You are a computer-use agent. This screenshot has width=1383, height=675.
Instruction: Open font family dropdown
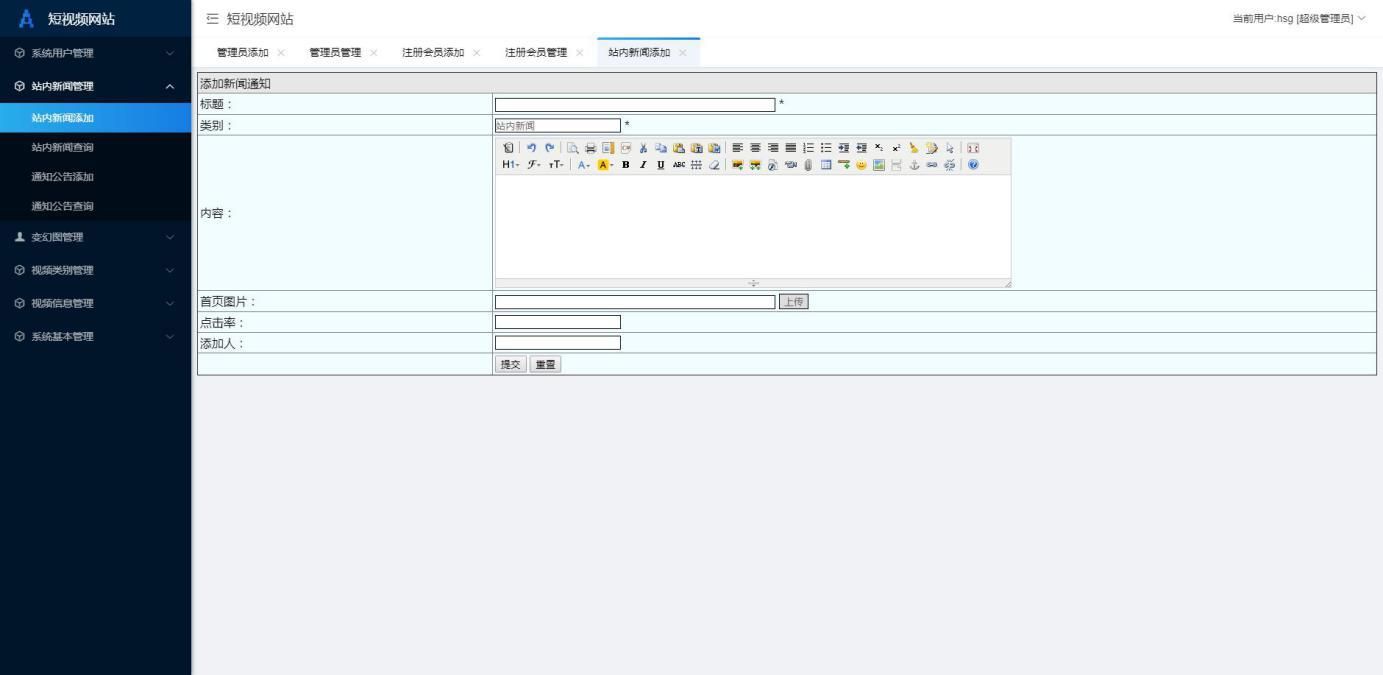click(x=533, y=164)
